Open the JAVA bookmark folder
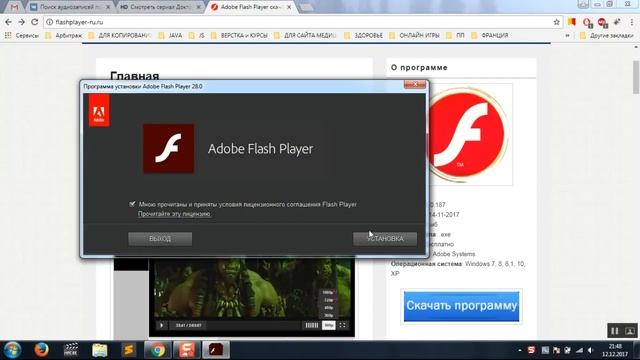 click(171, 36)
